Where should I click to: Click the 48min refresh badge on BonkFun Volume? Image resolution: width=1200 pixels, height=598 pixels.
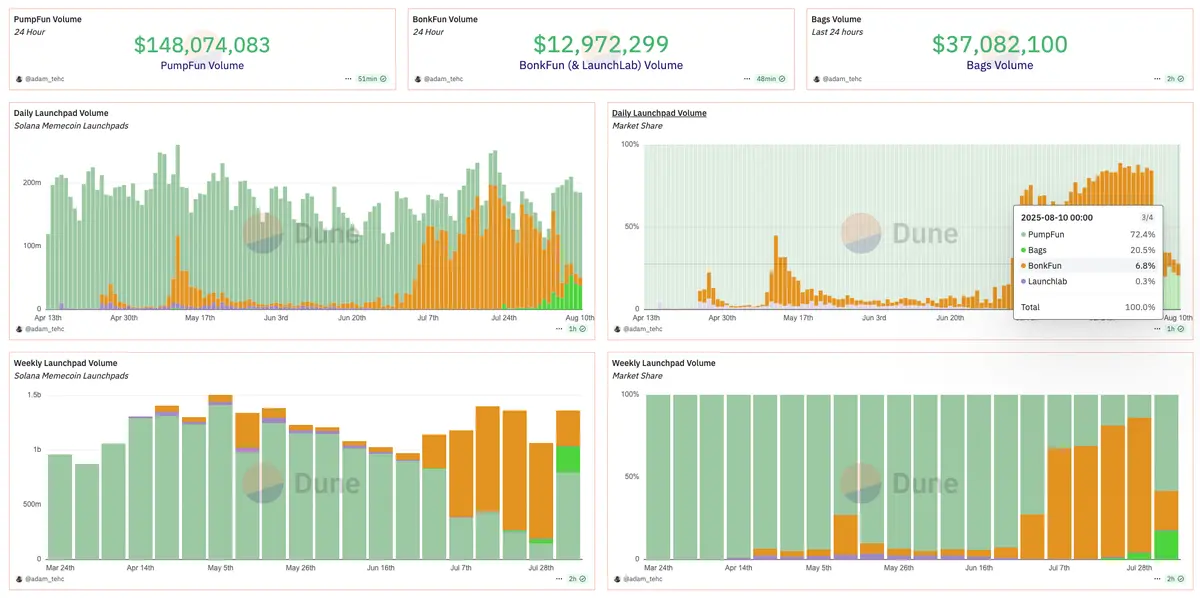click(770, 78)
